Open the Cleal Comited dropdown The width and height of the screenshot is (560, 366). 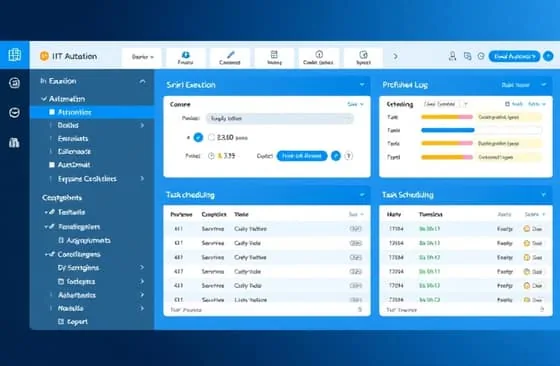point(445,104)
